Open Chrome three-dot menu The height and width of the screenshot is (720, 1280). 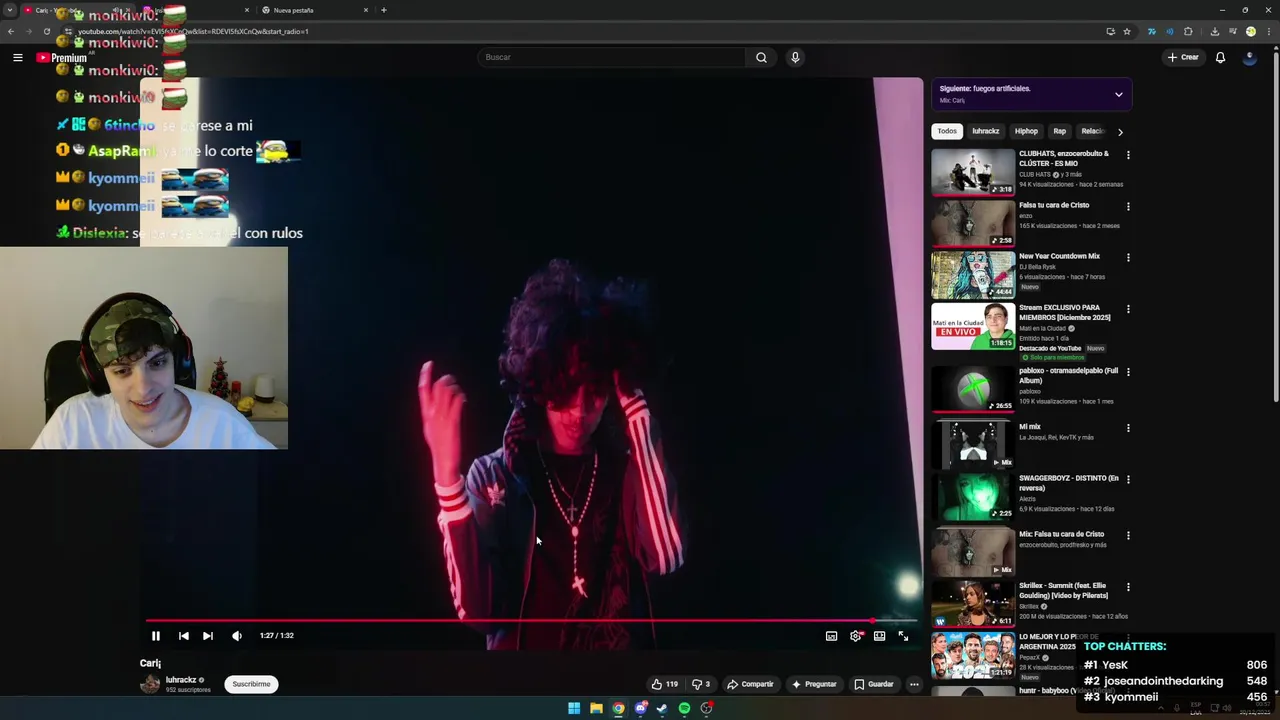click(x=1269, y=31)
